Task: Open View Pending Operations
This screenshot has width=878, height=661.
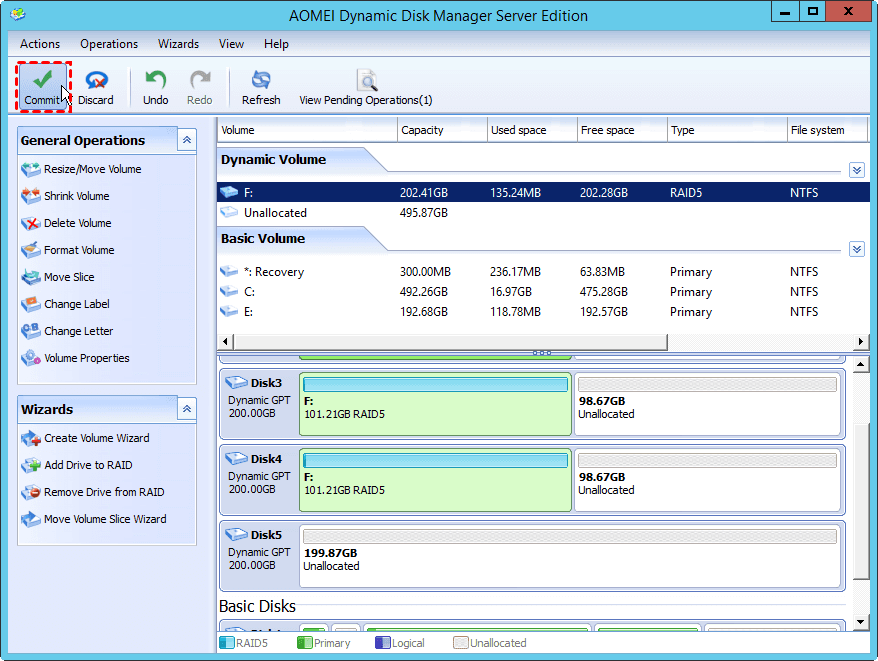Action: pyautogui.click(x=366, y=86)
